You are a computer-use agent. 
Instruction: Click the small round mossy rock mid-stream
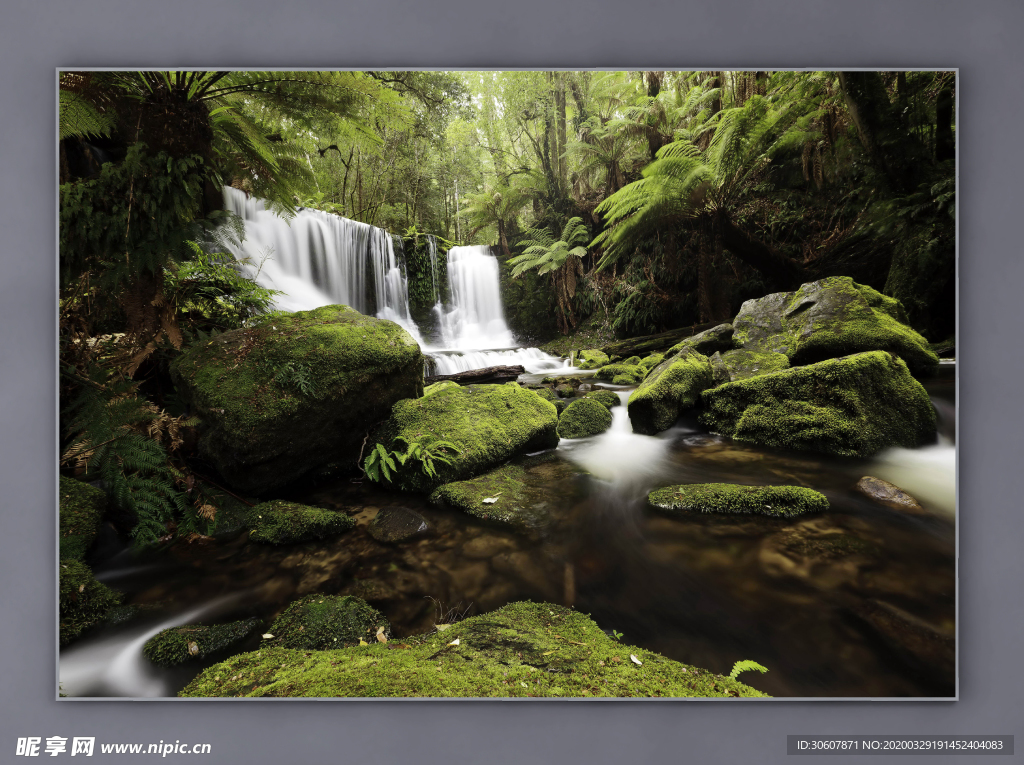[584, 417]
